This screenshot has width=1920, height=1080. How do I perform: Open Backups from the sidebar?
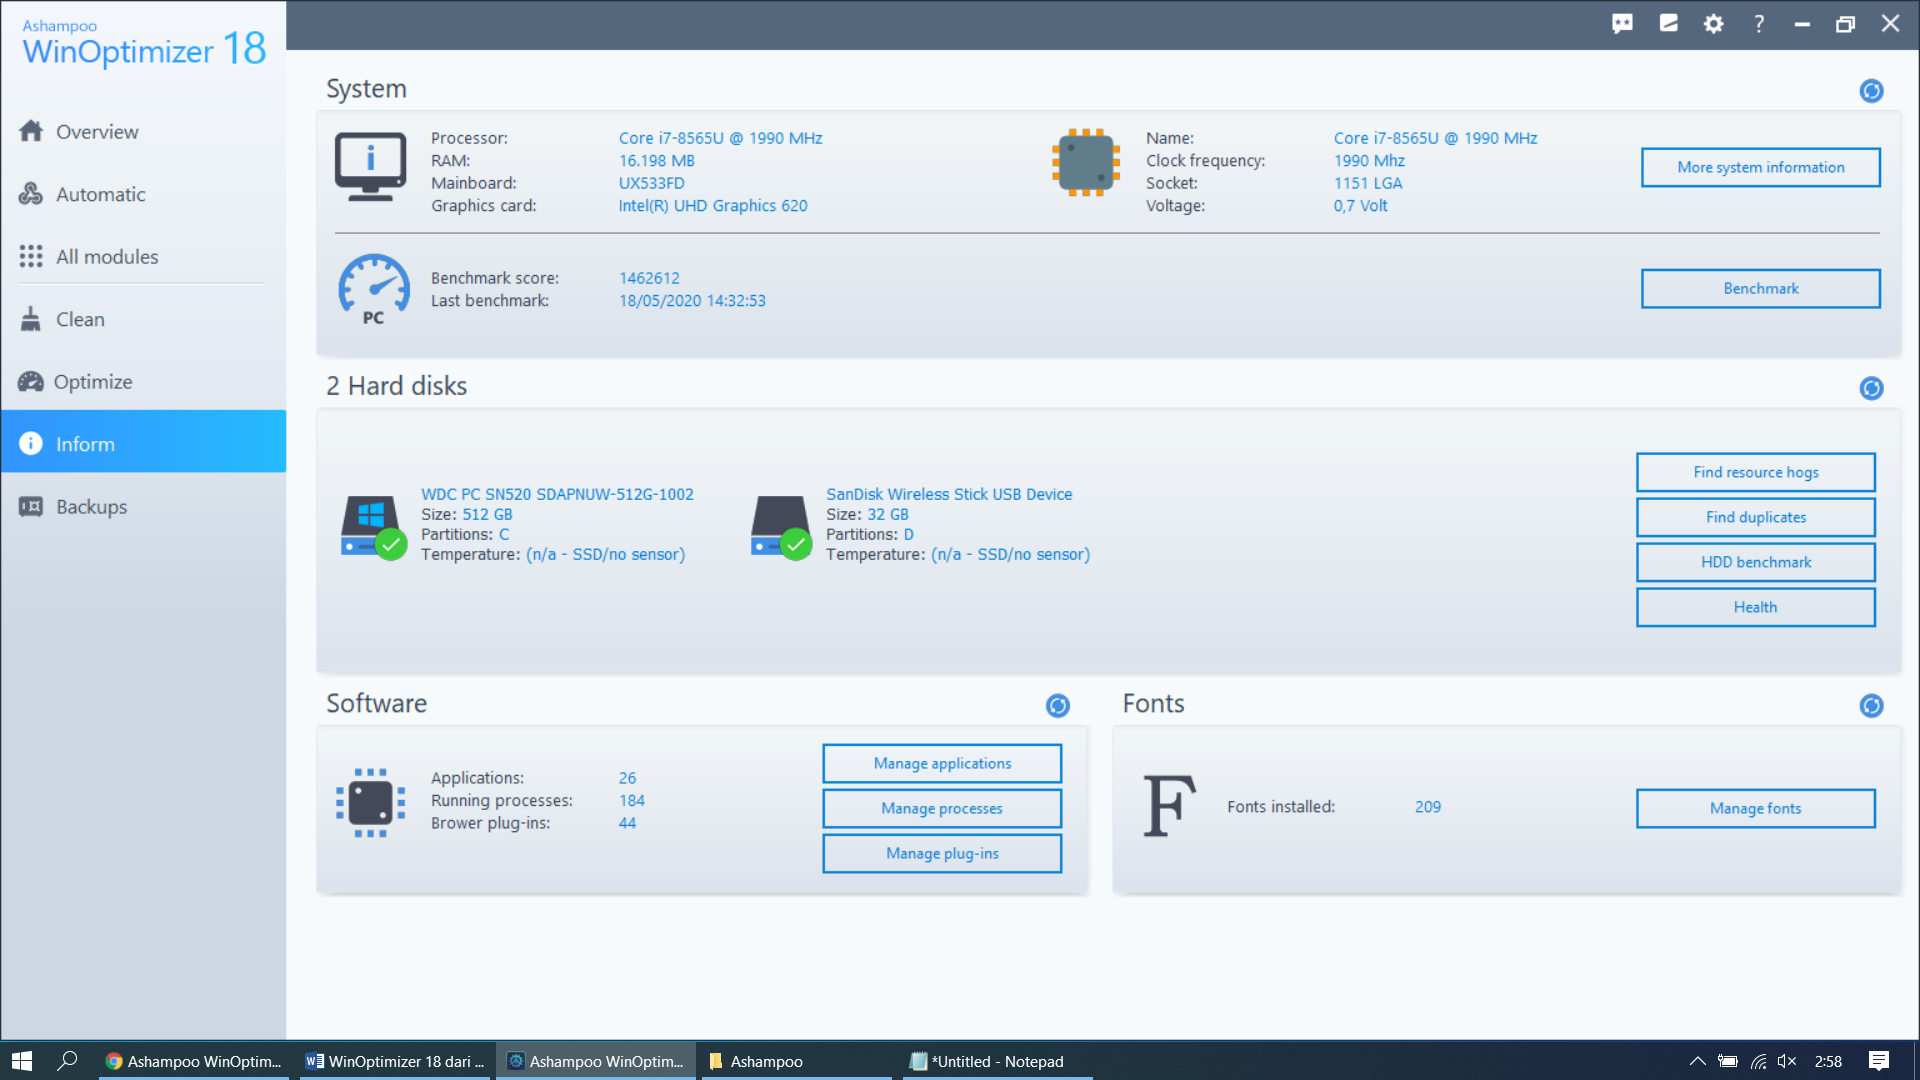pyautogui.click(x=143, y=506)
